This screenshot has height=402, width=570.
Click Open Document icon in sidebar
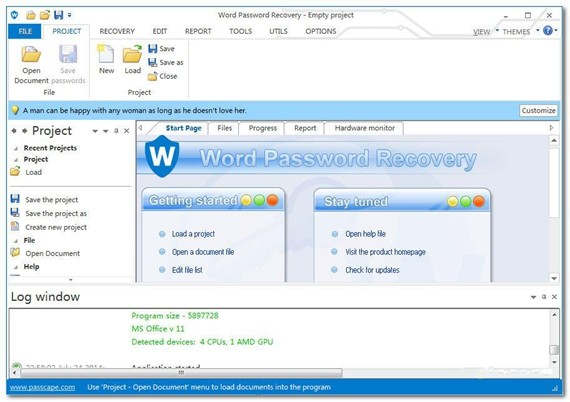click(15, 253)
